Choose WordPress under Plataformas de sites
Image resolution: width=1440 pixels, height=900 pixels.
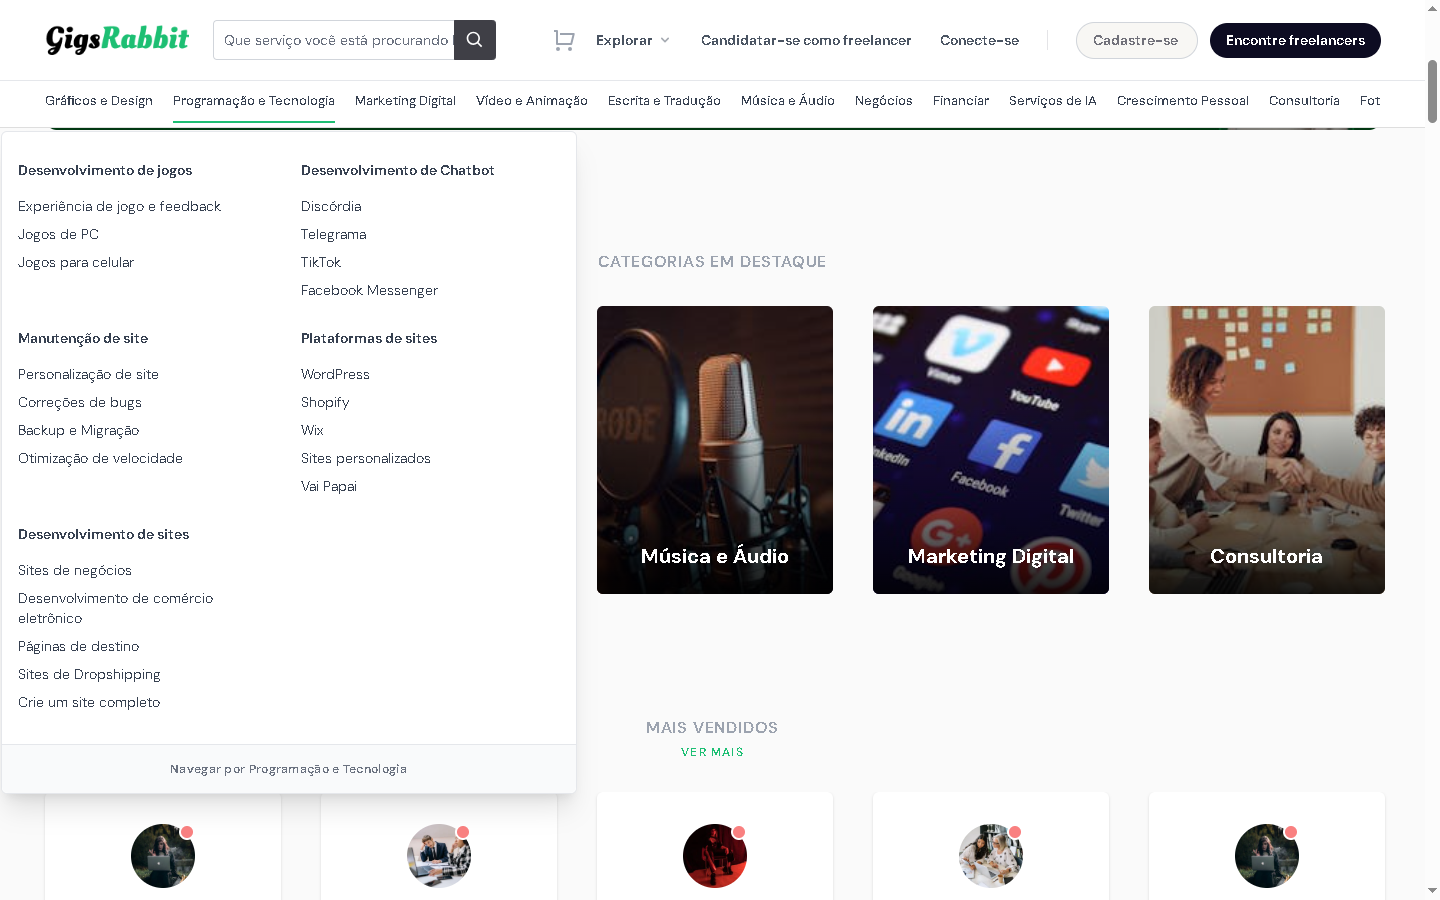(x=335, y=374)
